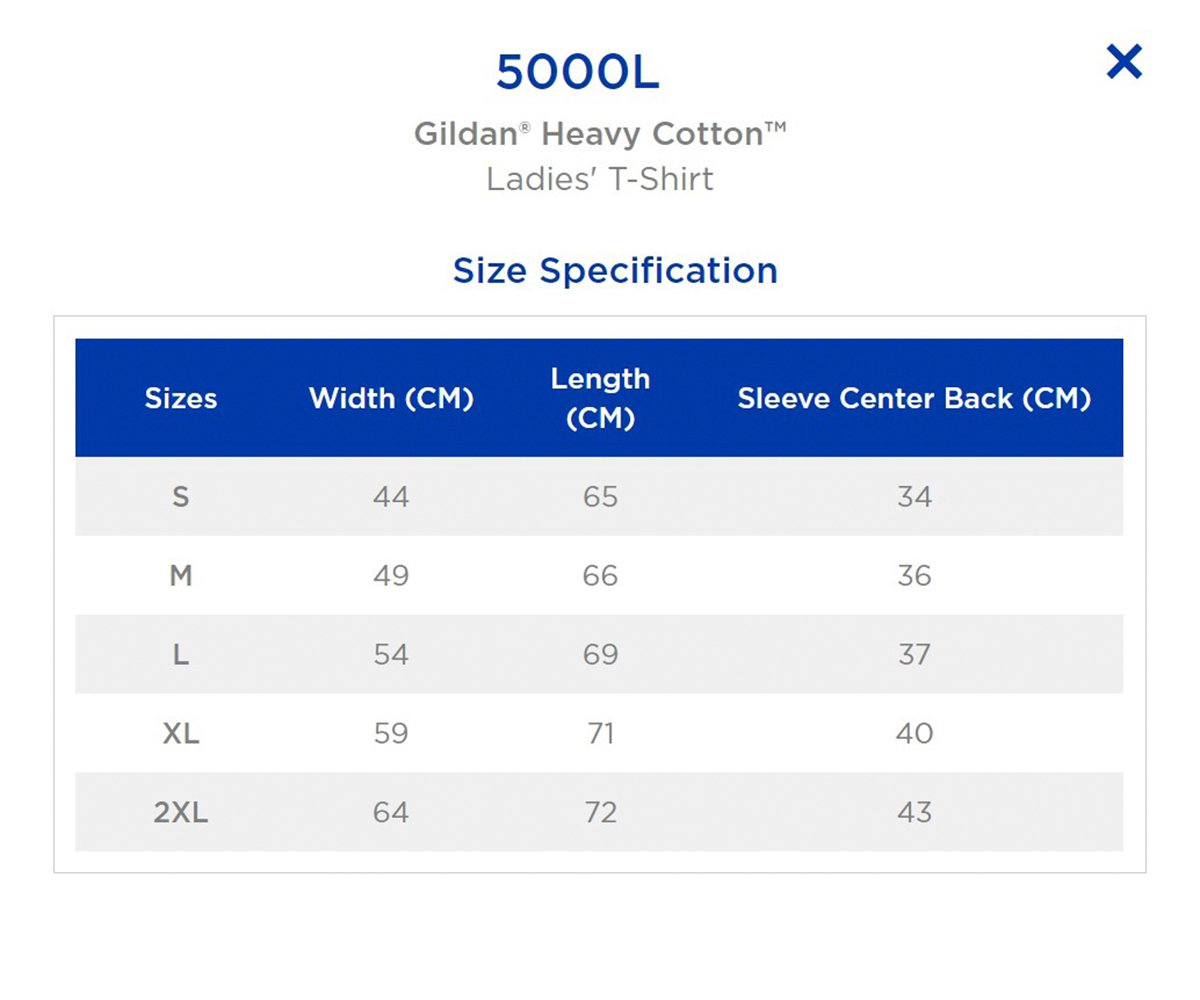
Task: Click the width value 64 for size 2XL
Action: coord(391,813)
